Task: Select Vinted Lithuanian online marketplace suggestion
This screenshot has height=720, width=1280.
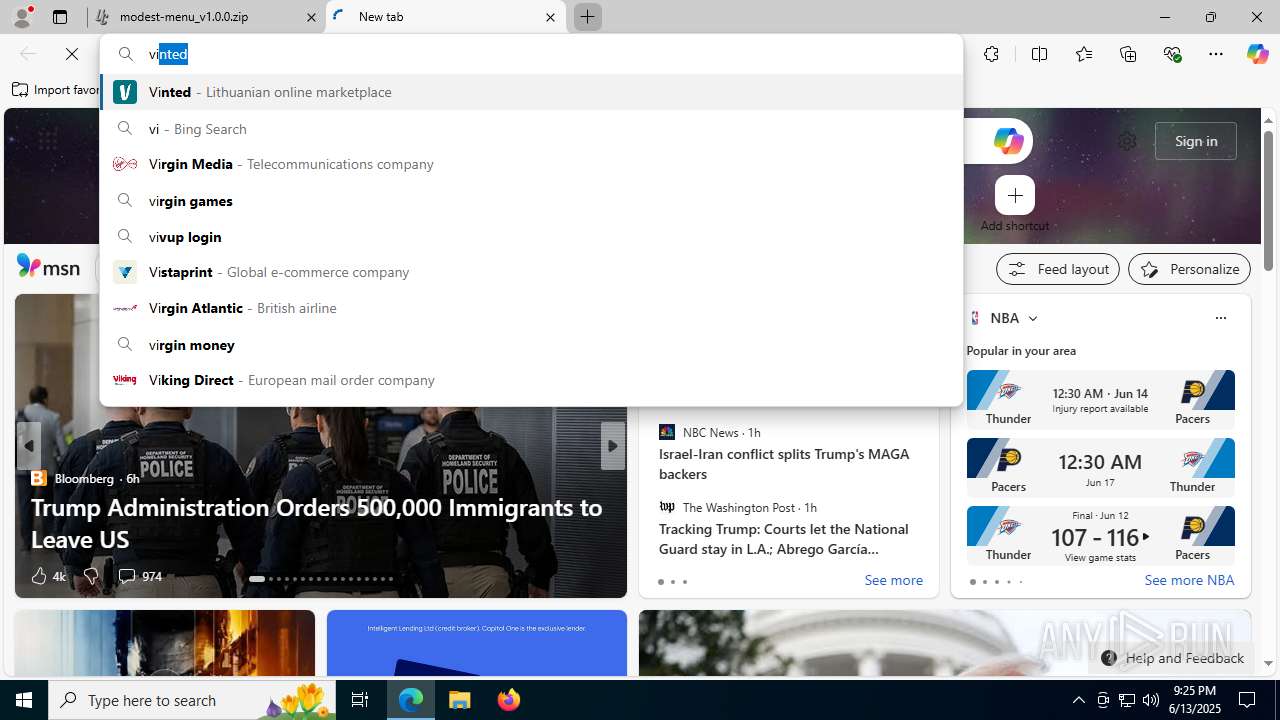Action: coord(531,92)
